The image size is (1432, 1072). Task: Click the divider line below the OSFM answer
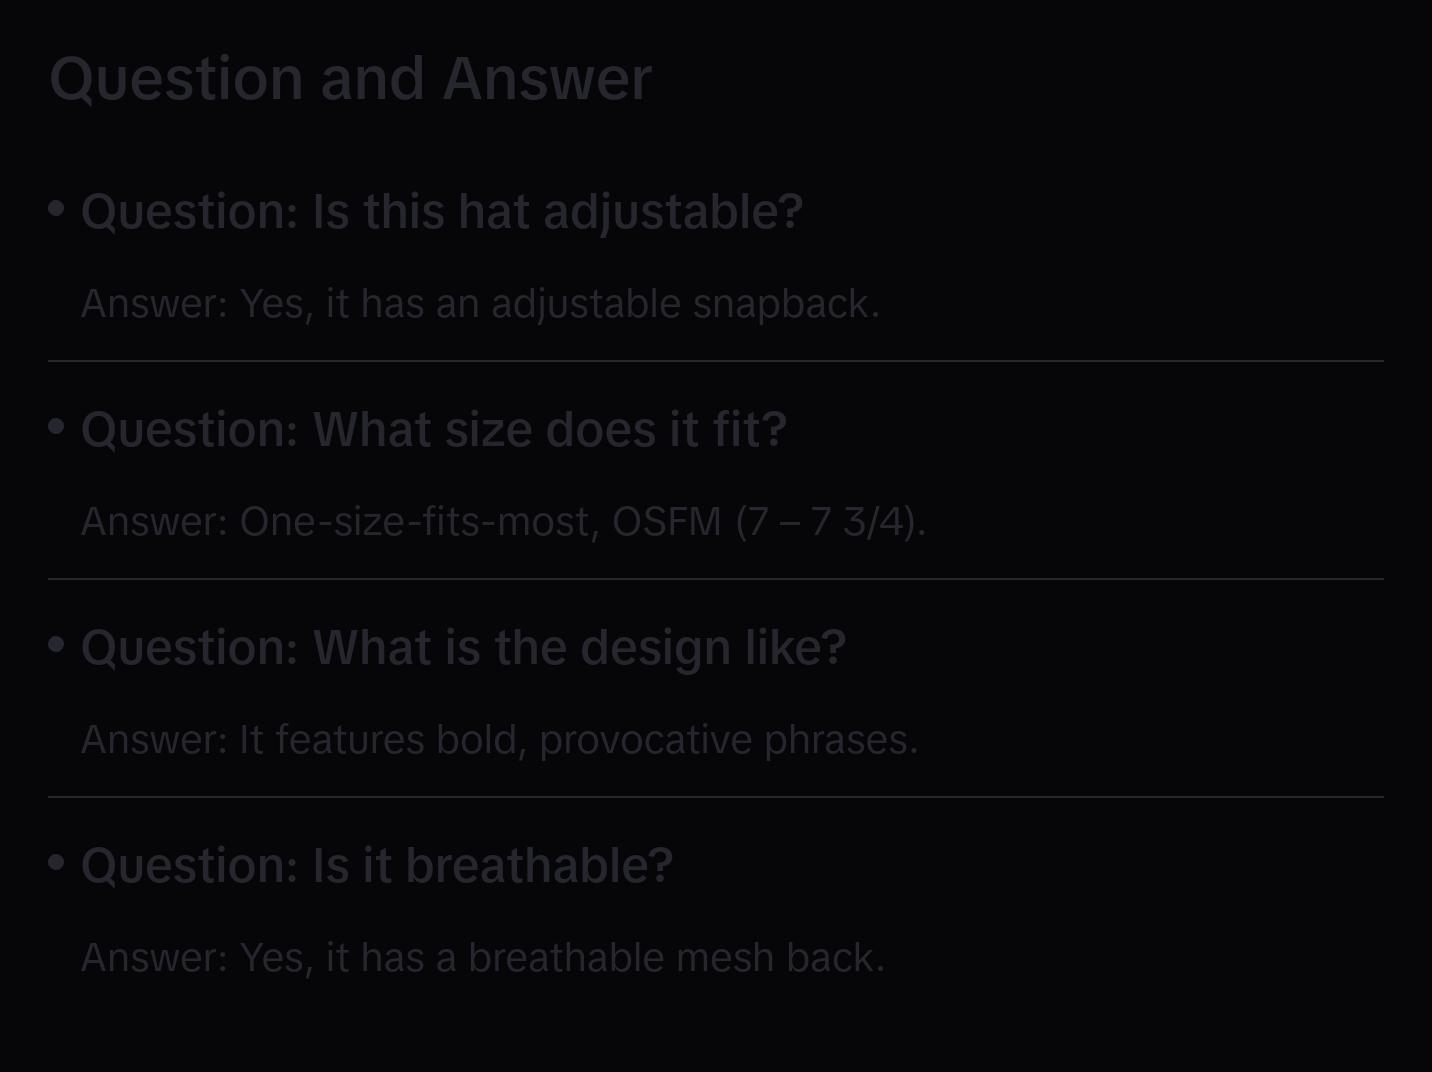716,579
